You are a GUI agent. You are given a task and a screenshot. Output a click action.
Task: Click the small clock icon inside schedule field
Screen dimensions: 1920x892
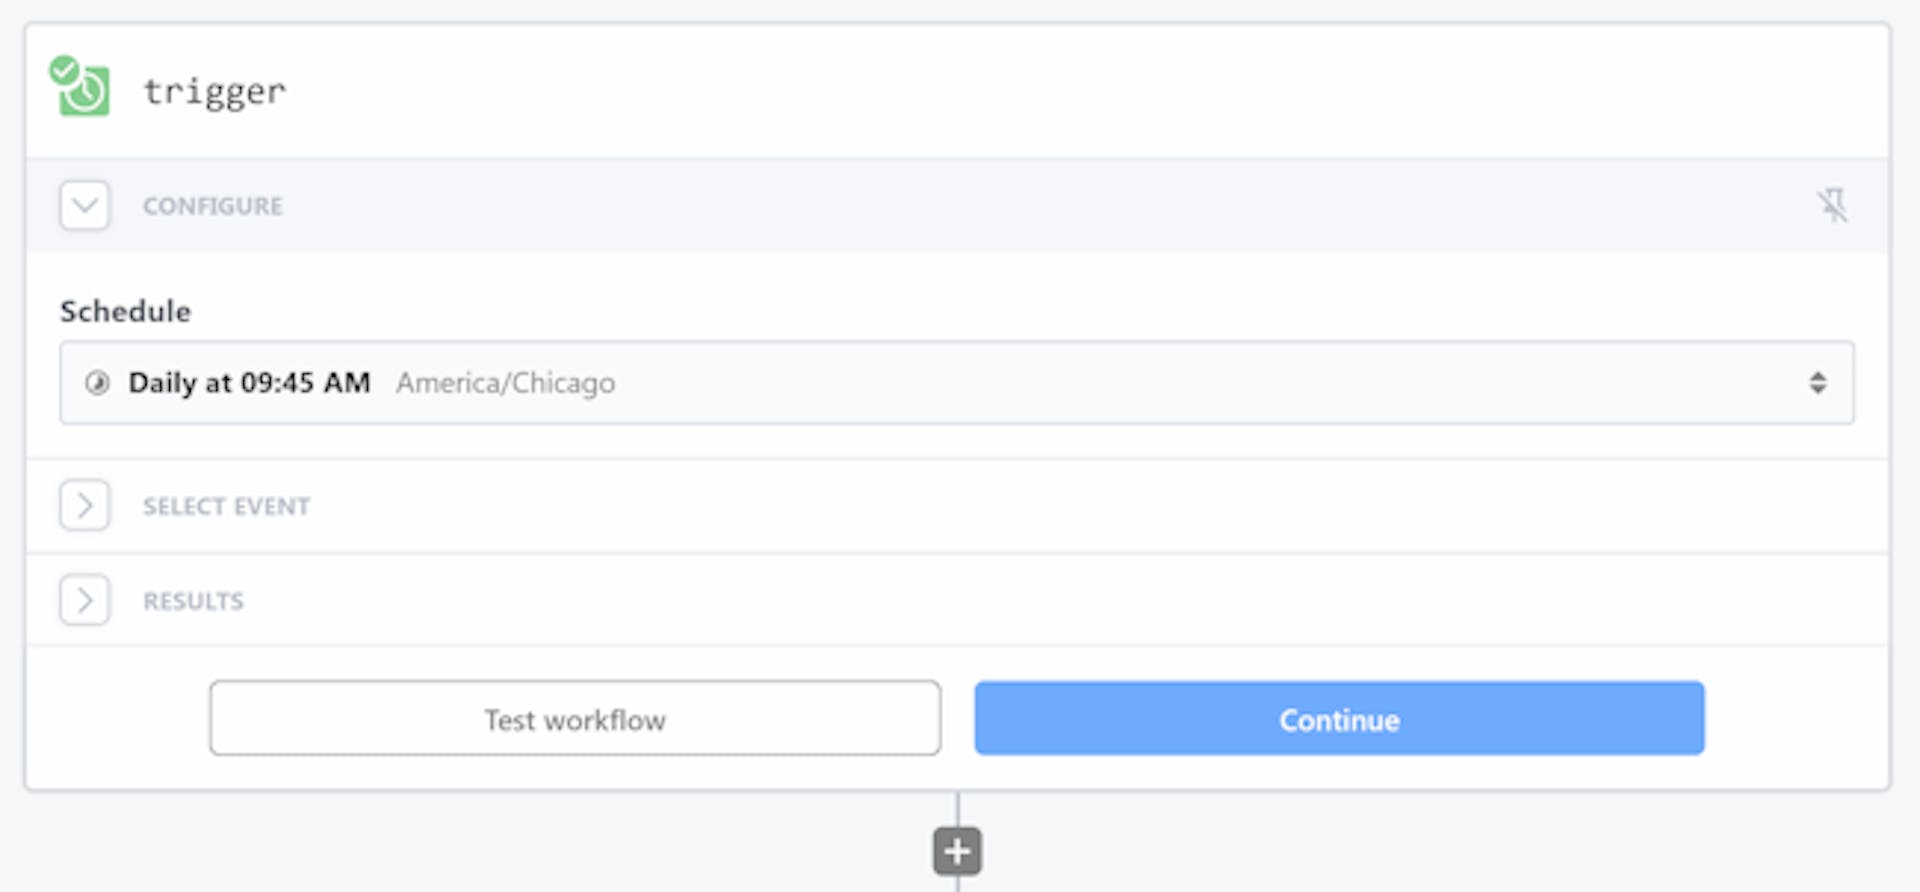tap(97, 383)
